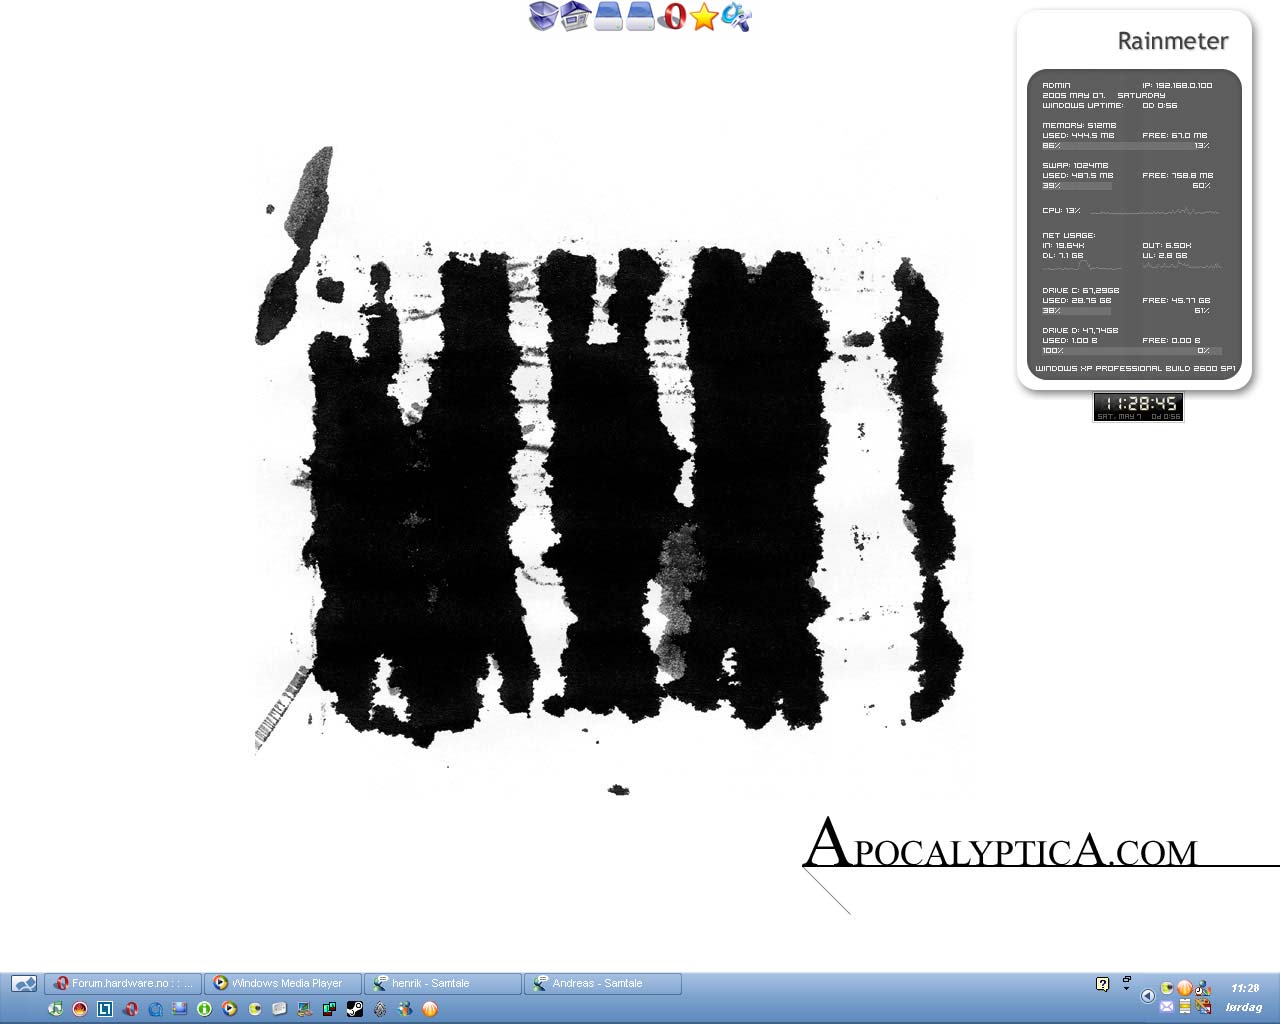Launch Steam from the quick launch bar
Screen dimensions: 1280x1024
(355, 1009)
